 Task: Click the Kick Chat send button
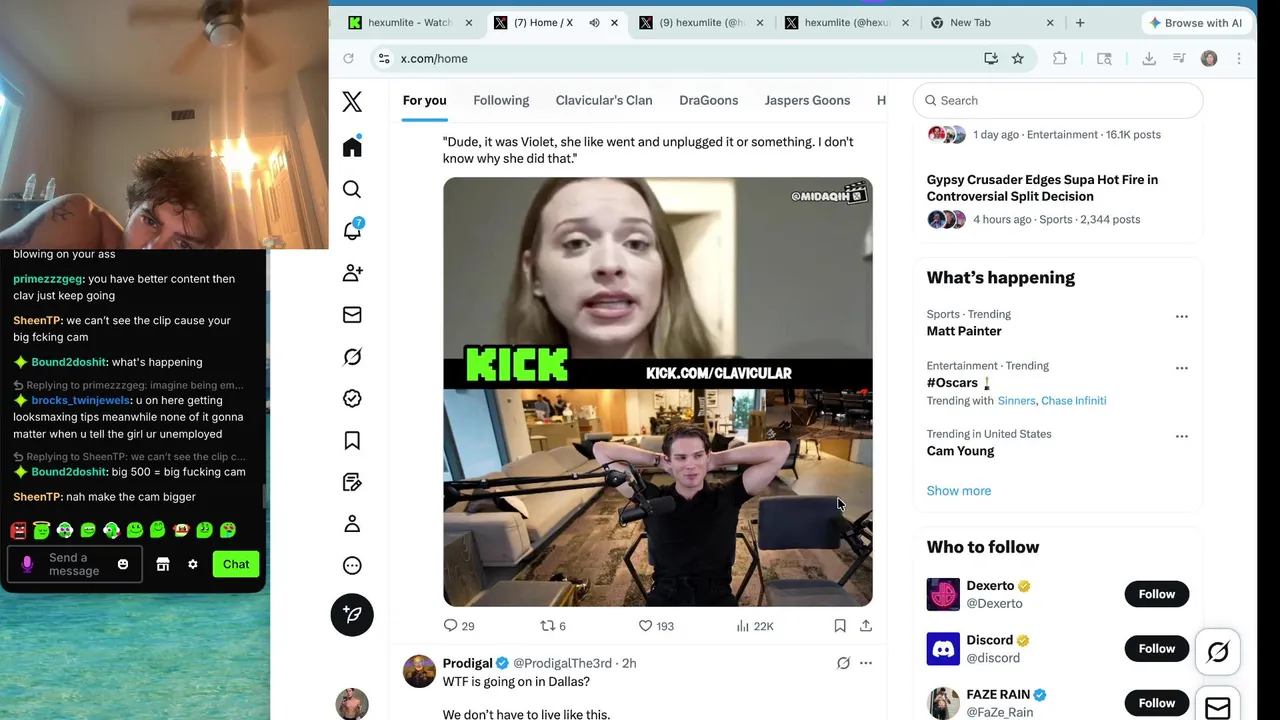pos(236,564)
